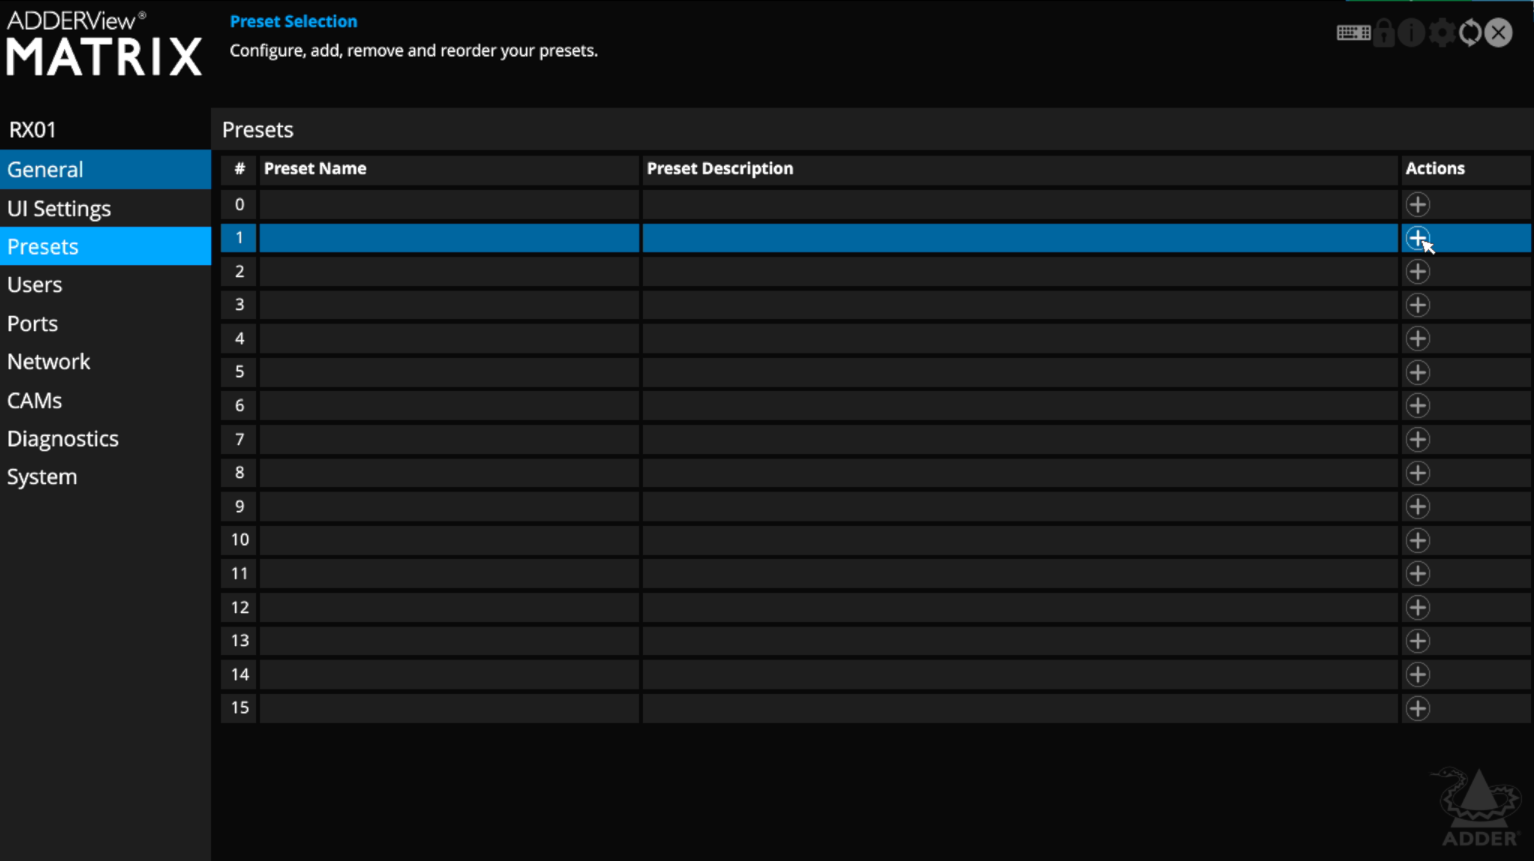Open the Diagnostics page
Image resolution: width=1534 pixels, height=861 pixels.
click(x=105, y=438)
